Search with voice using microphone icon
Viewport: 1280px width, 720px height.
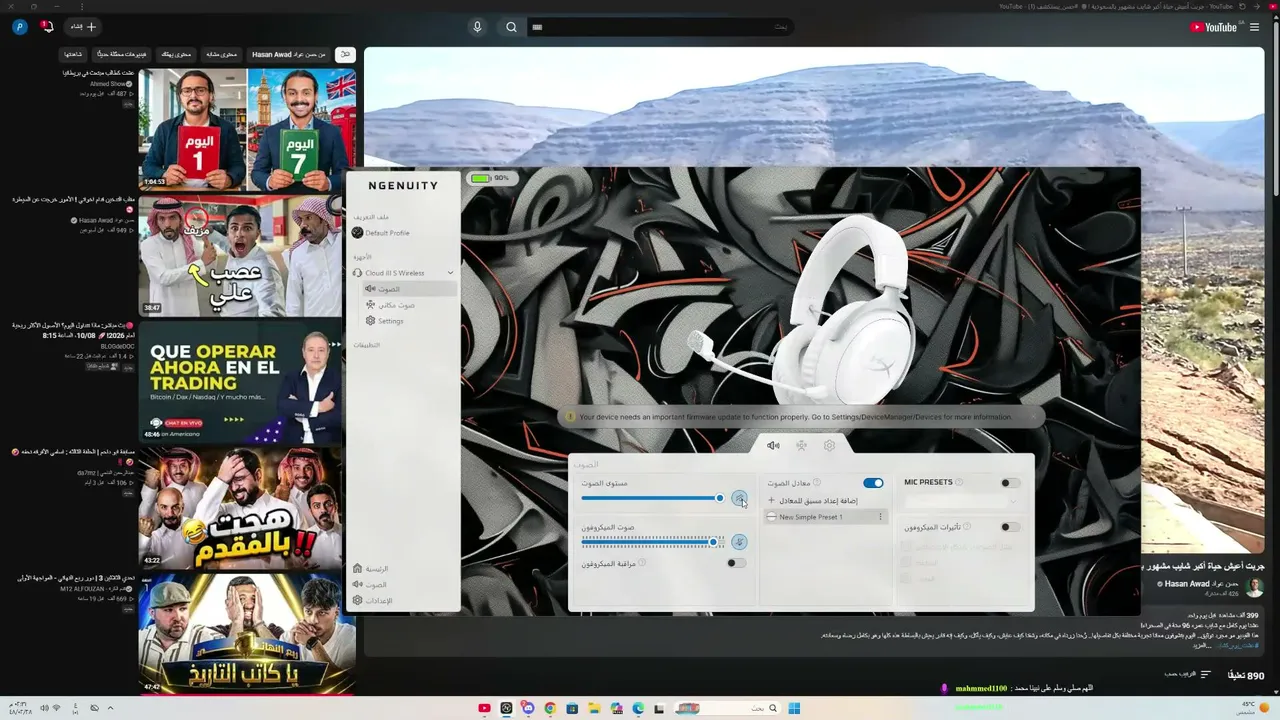pyautogui.click(x=477, y=27)
